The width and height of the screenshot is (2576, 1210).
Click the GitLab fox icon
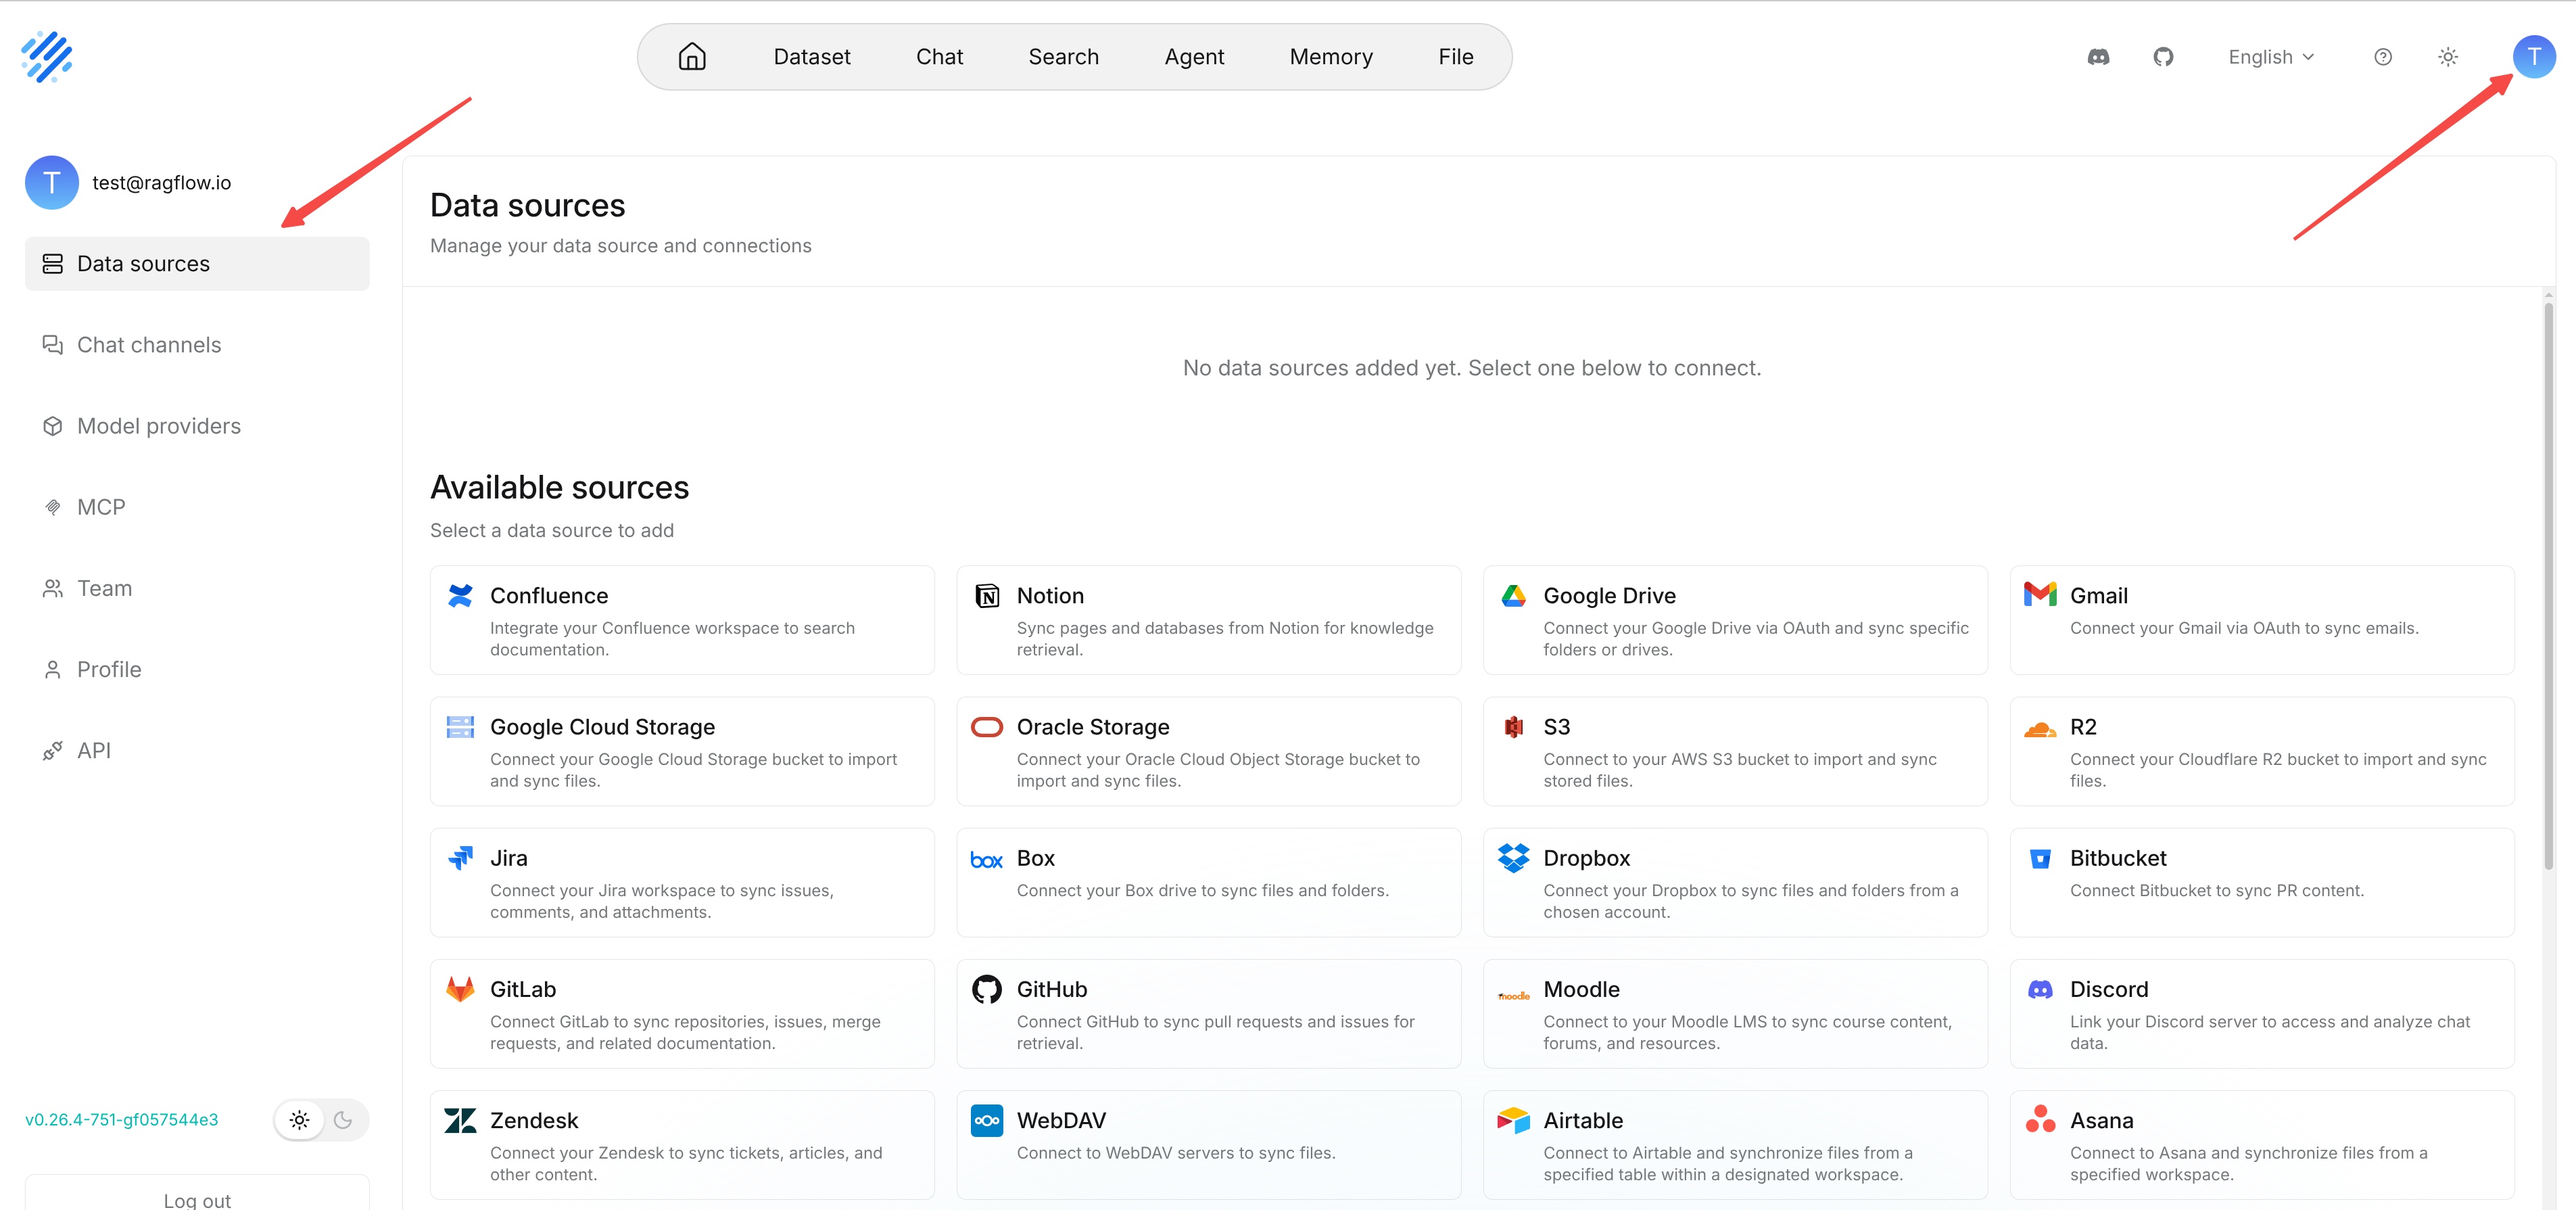pyautogui.click(x=460, y=989)
